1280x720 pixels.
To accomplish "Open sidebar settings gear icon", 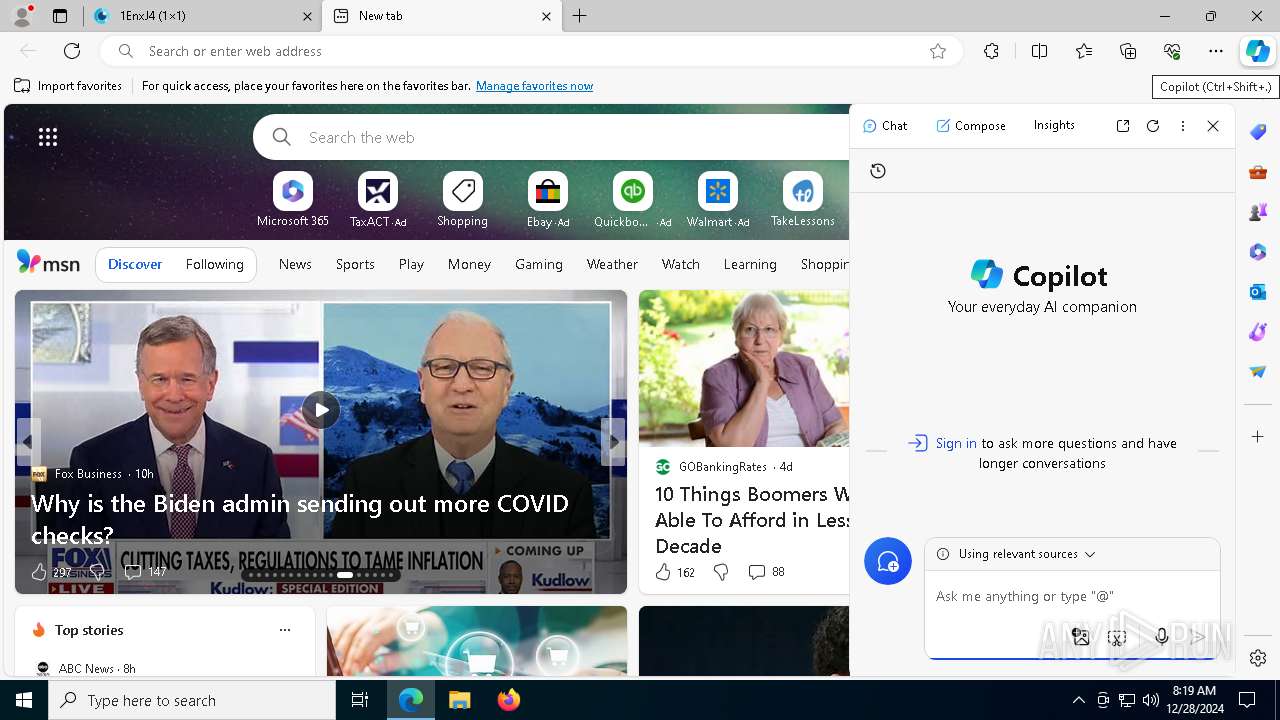I will 1258,658.
